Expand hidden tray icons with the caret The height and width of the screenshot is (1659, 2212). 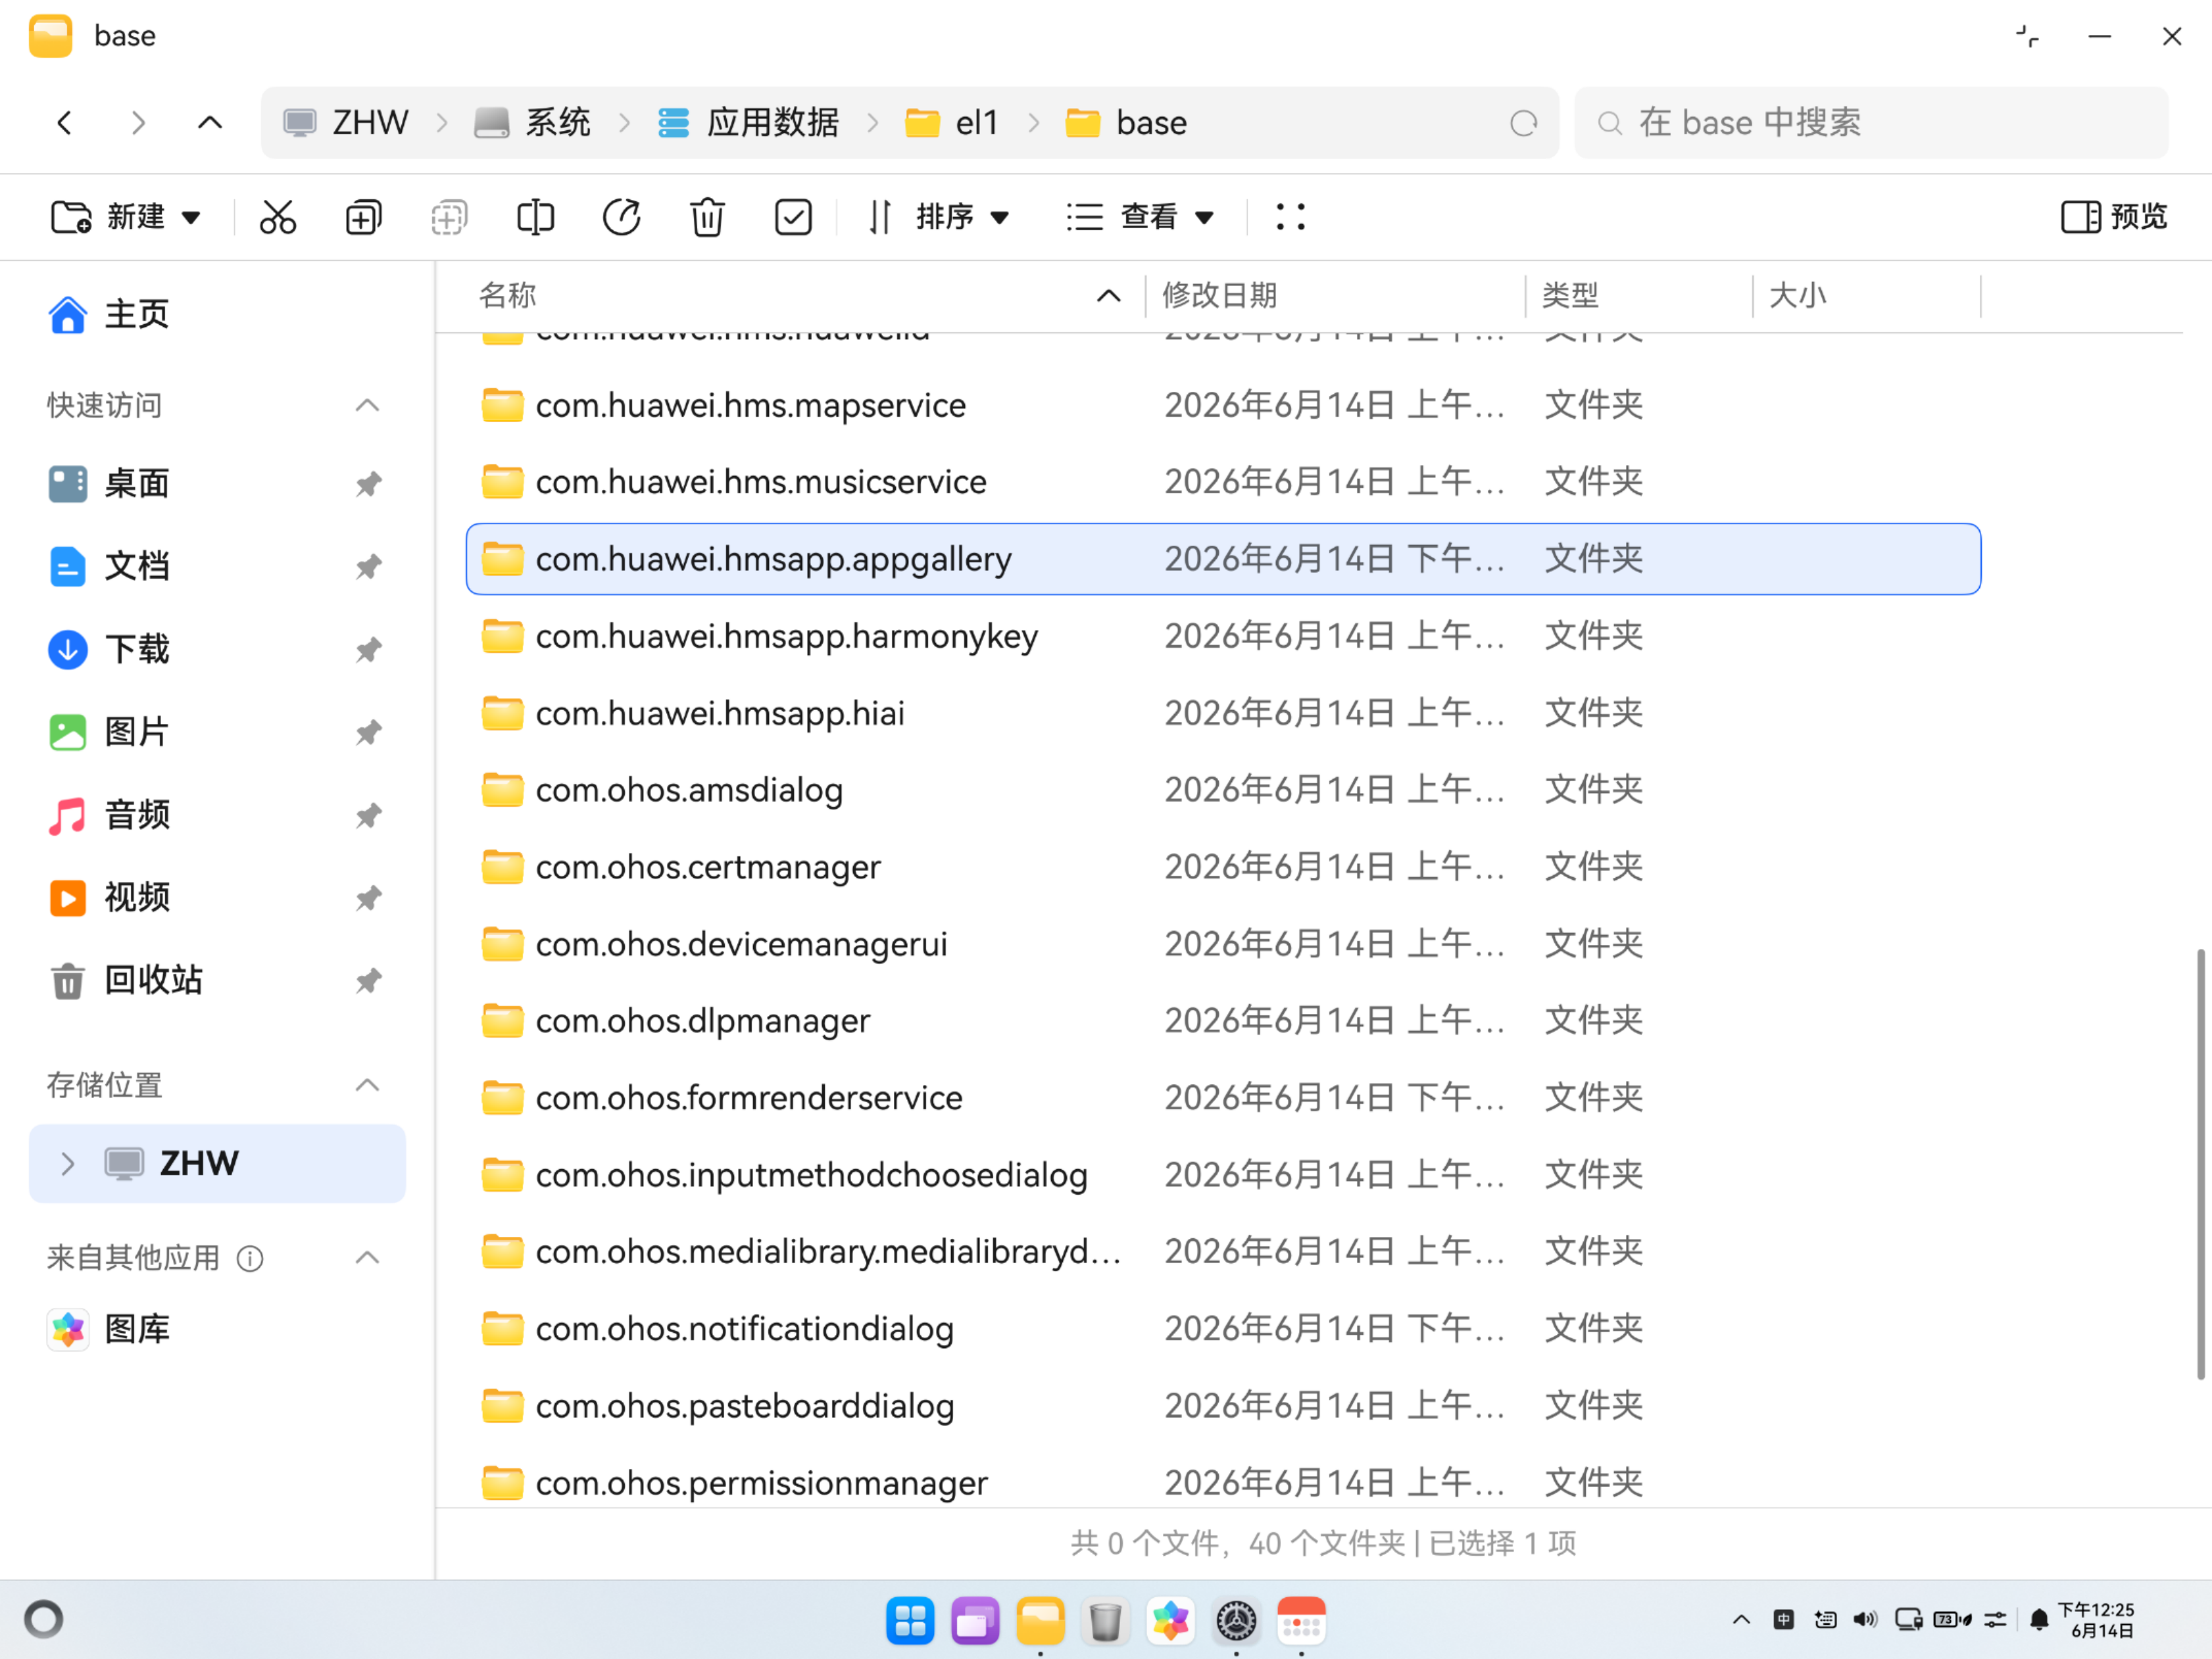(x=1741, y=1619)
